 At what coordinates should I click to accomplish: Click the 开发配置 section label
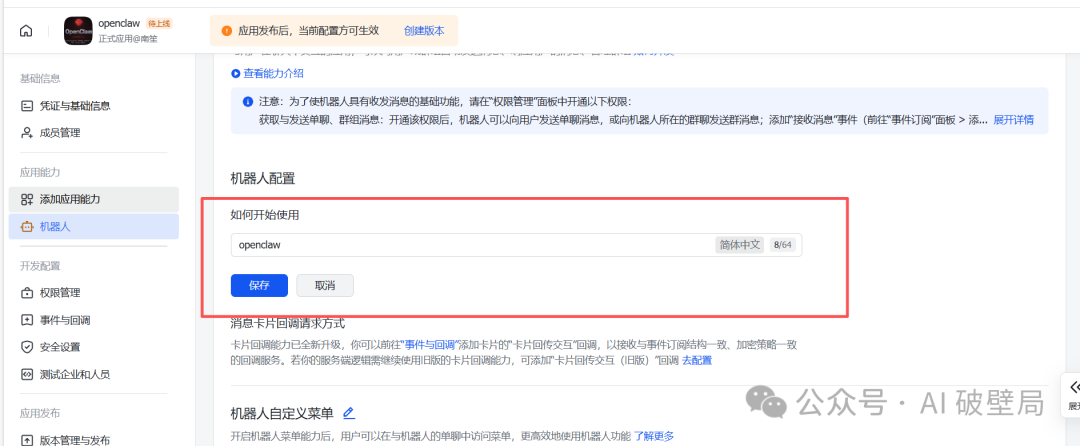tap(40, 266)
